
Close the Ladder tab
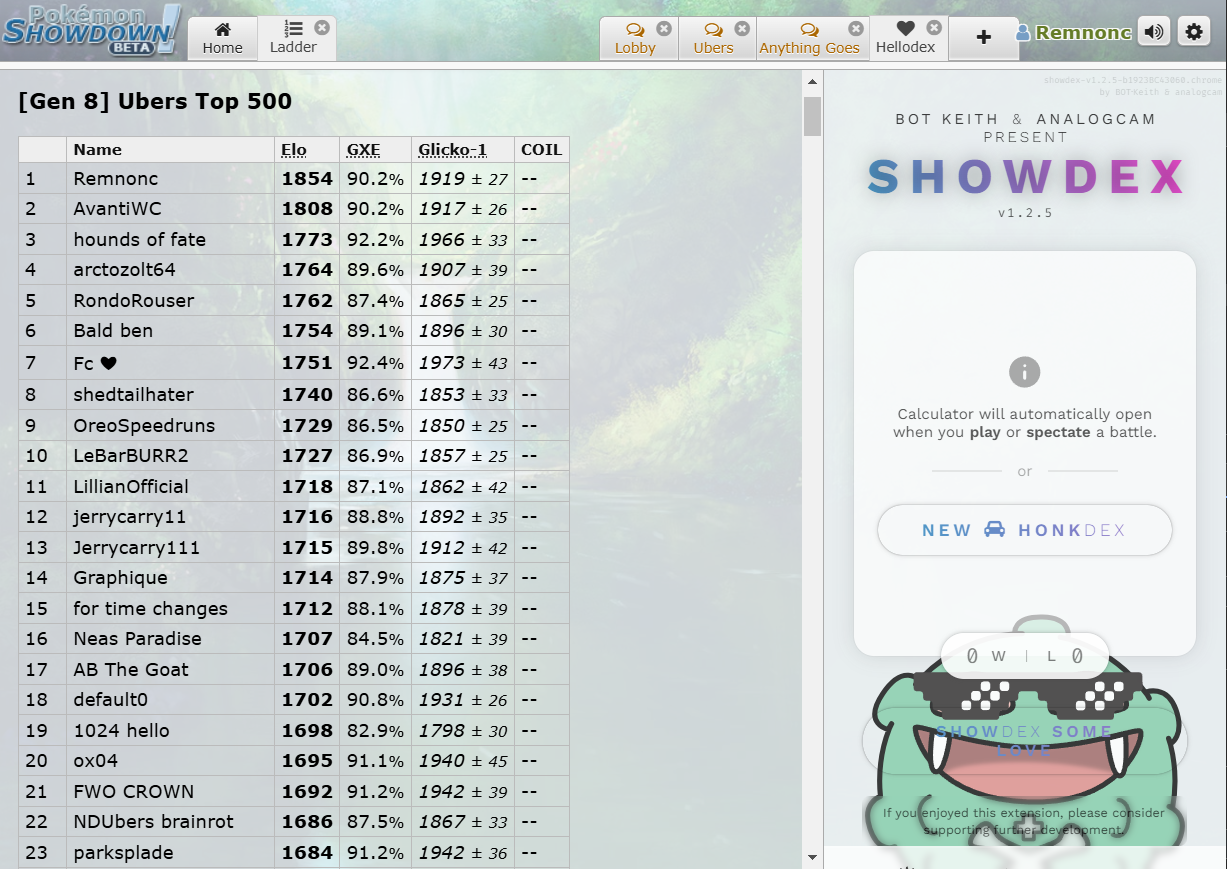tap(321, 27)
